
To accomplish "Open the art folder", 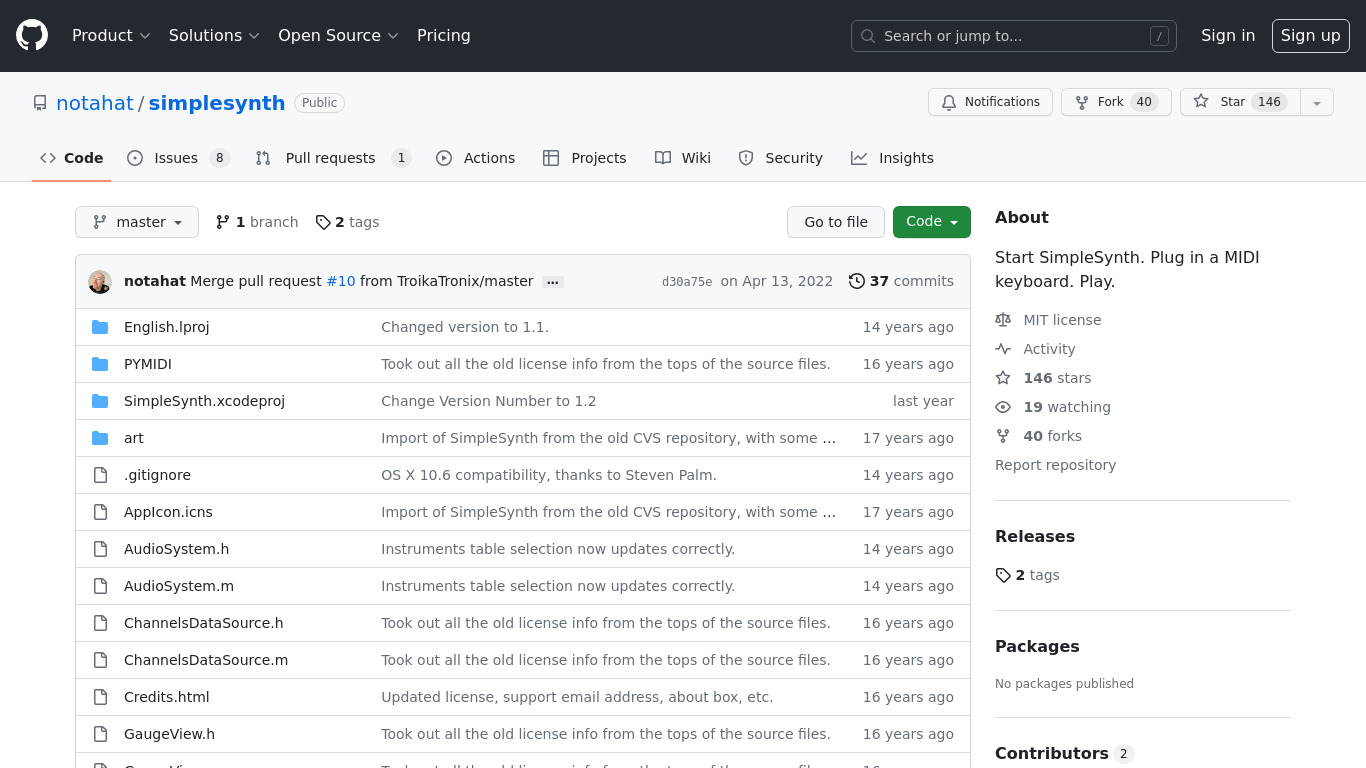I will pos(134,438).
